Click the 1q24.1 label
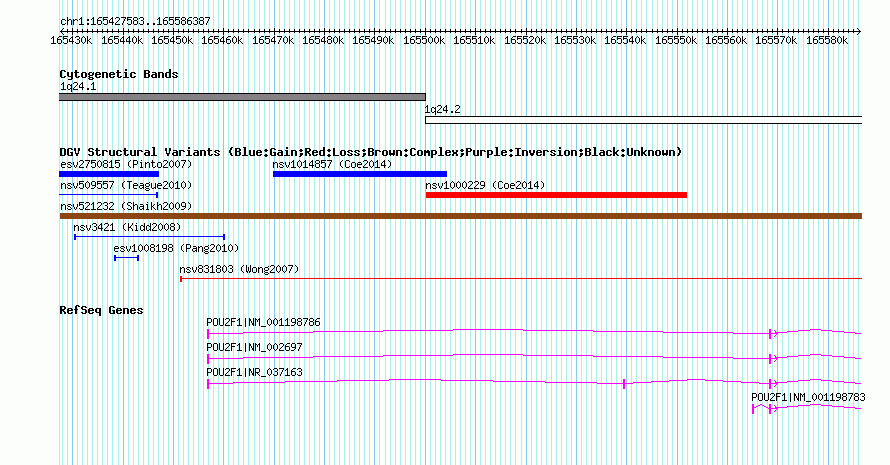 click(x=78, y=86)
